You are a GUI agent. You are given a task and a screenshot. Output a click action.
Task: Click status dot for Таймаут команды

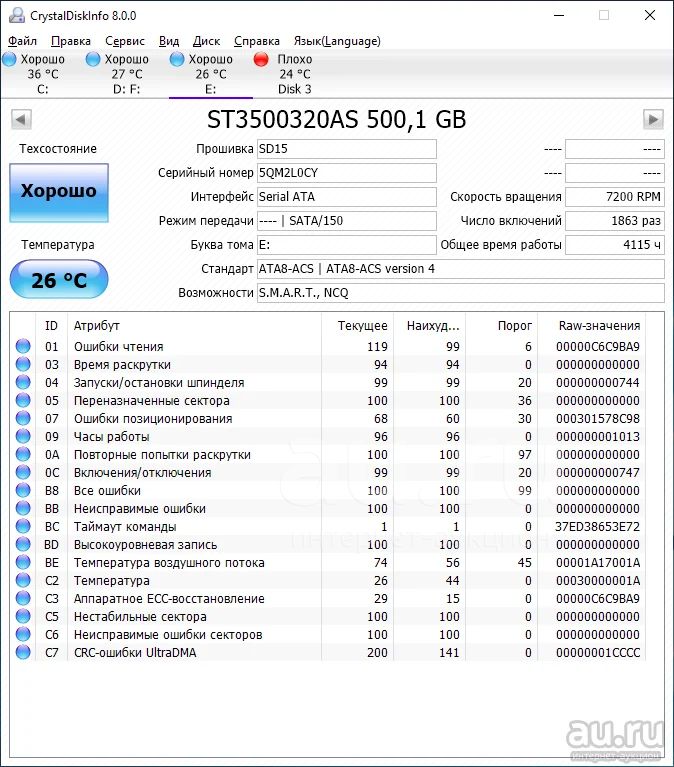pyautogui.click(x=23, y=526)
